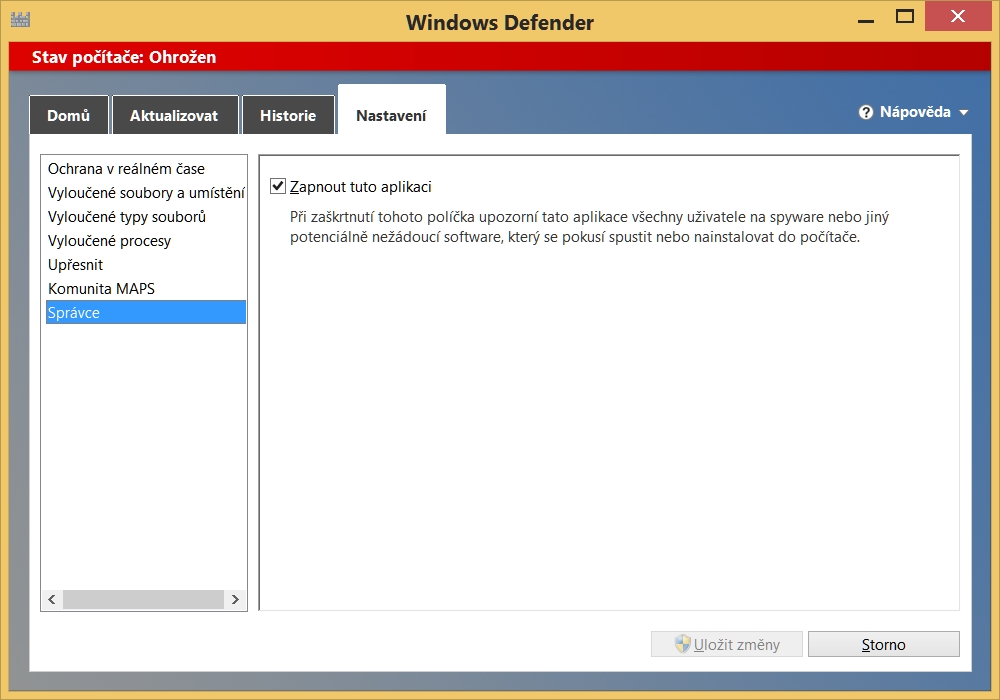Click the left arrow of the list scrollbar
This screenshot has height=700, width=1000.
(52, 599)
